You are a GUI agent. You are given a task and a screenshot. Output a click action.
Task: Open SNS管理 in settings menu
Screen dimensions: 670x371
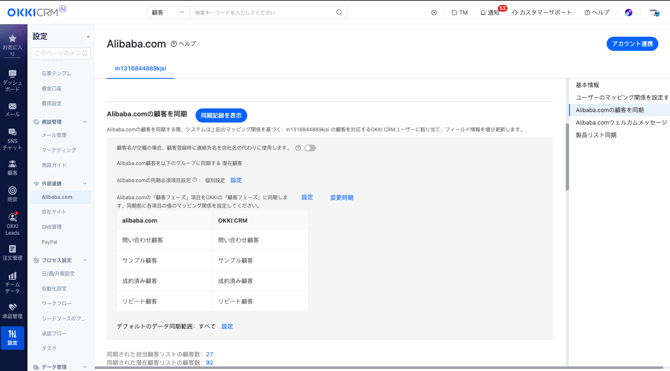point(52,227)
